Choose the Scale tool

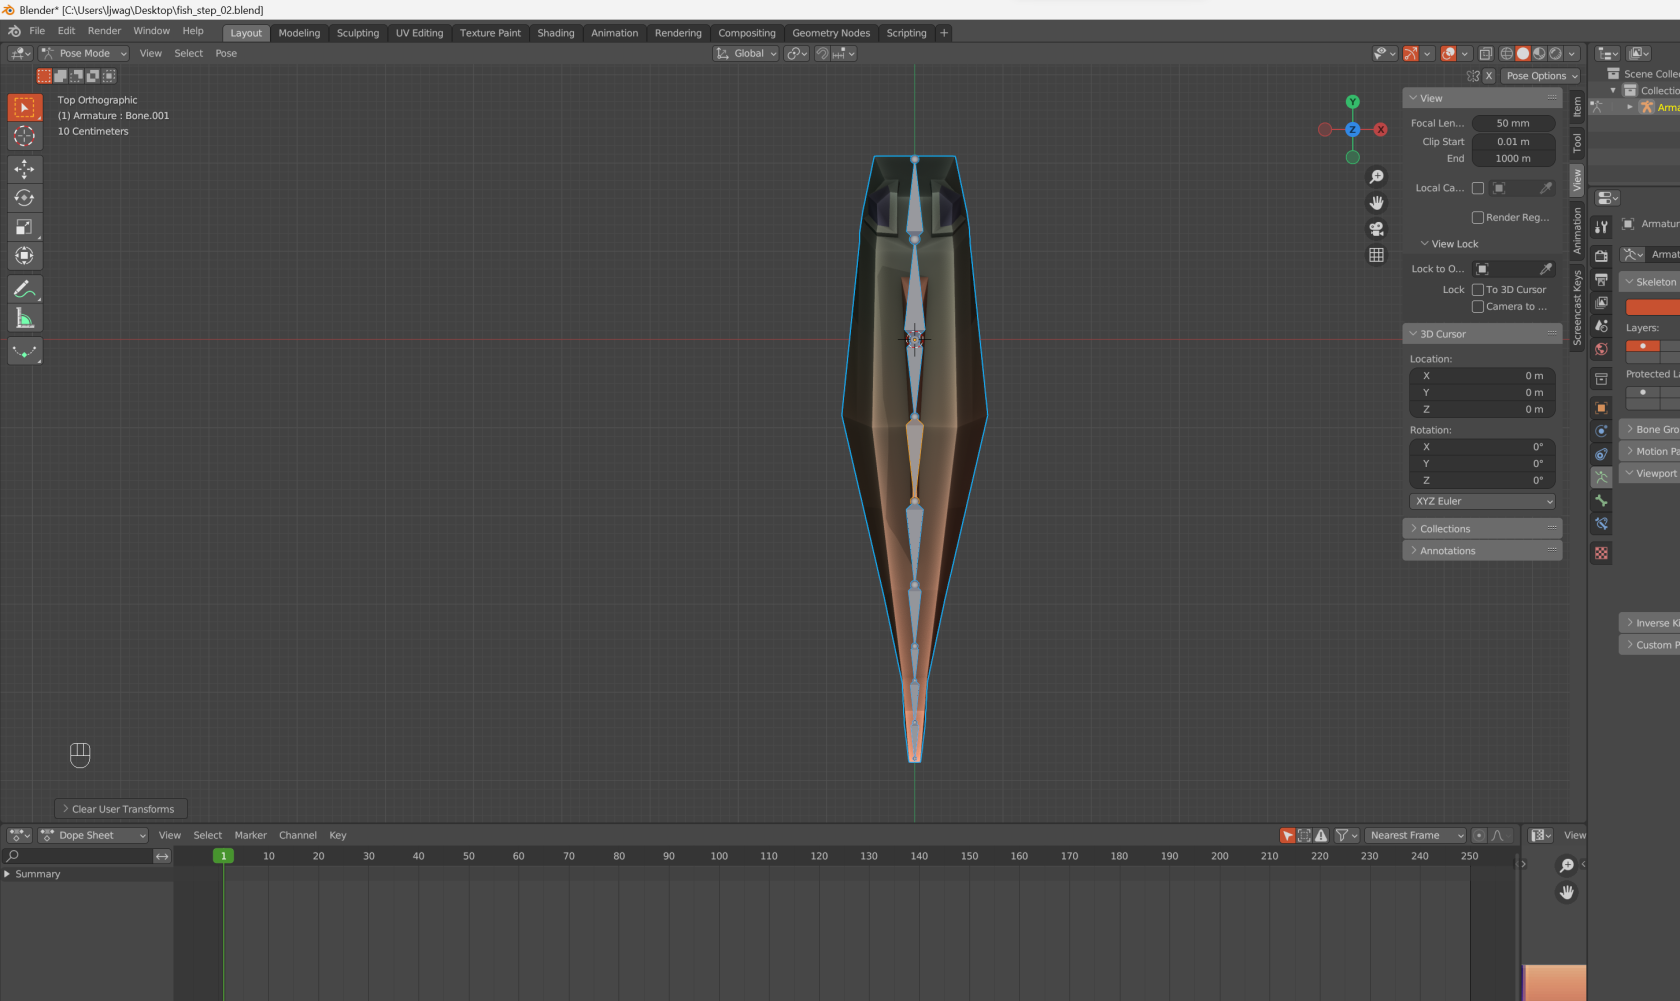24,227
